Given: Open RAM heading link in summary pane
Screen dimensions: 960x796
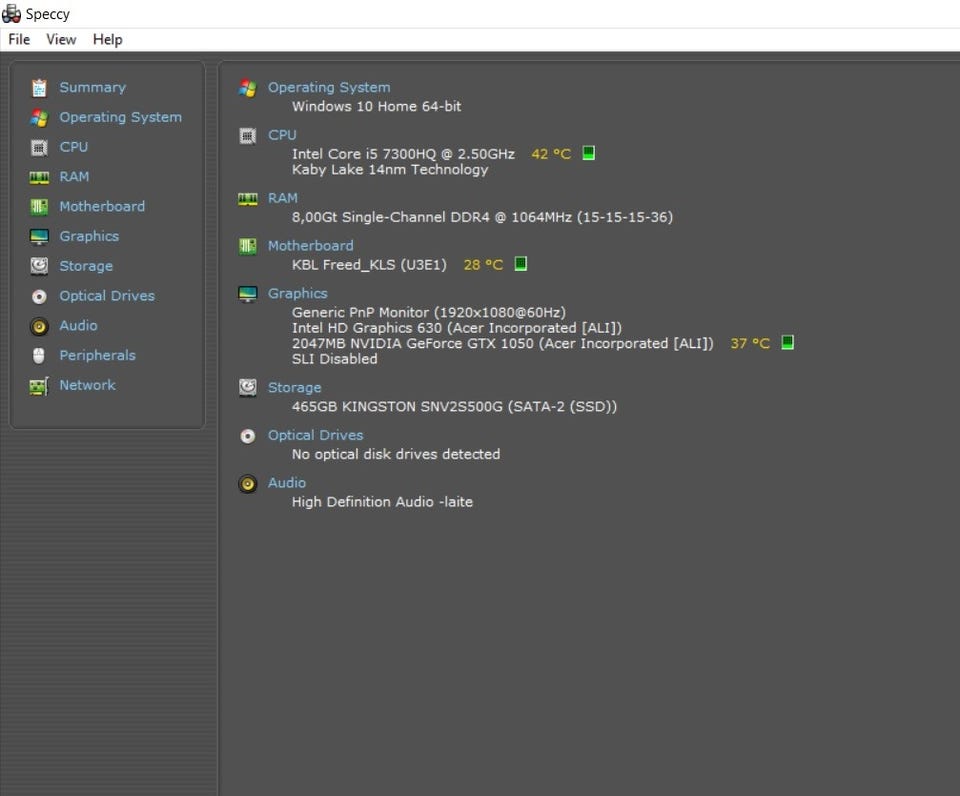Looking at the screenshot, I should pyautogui.click(x=283, y=198).
